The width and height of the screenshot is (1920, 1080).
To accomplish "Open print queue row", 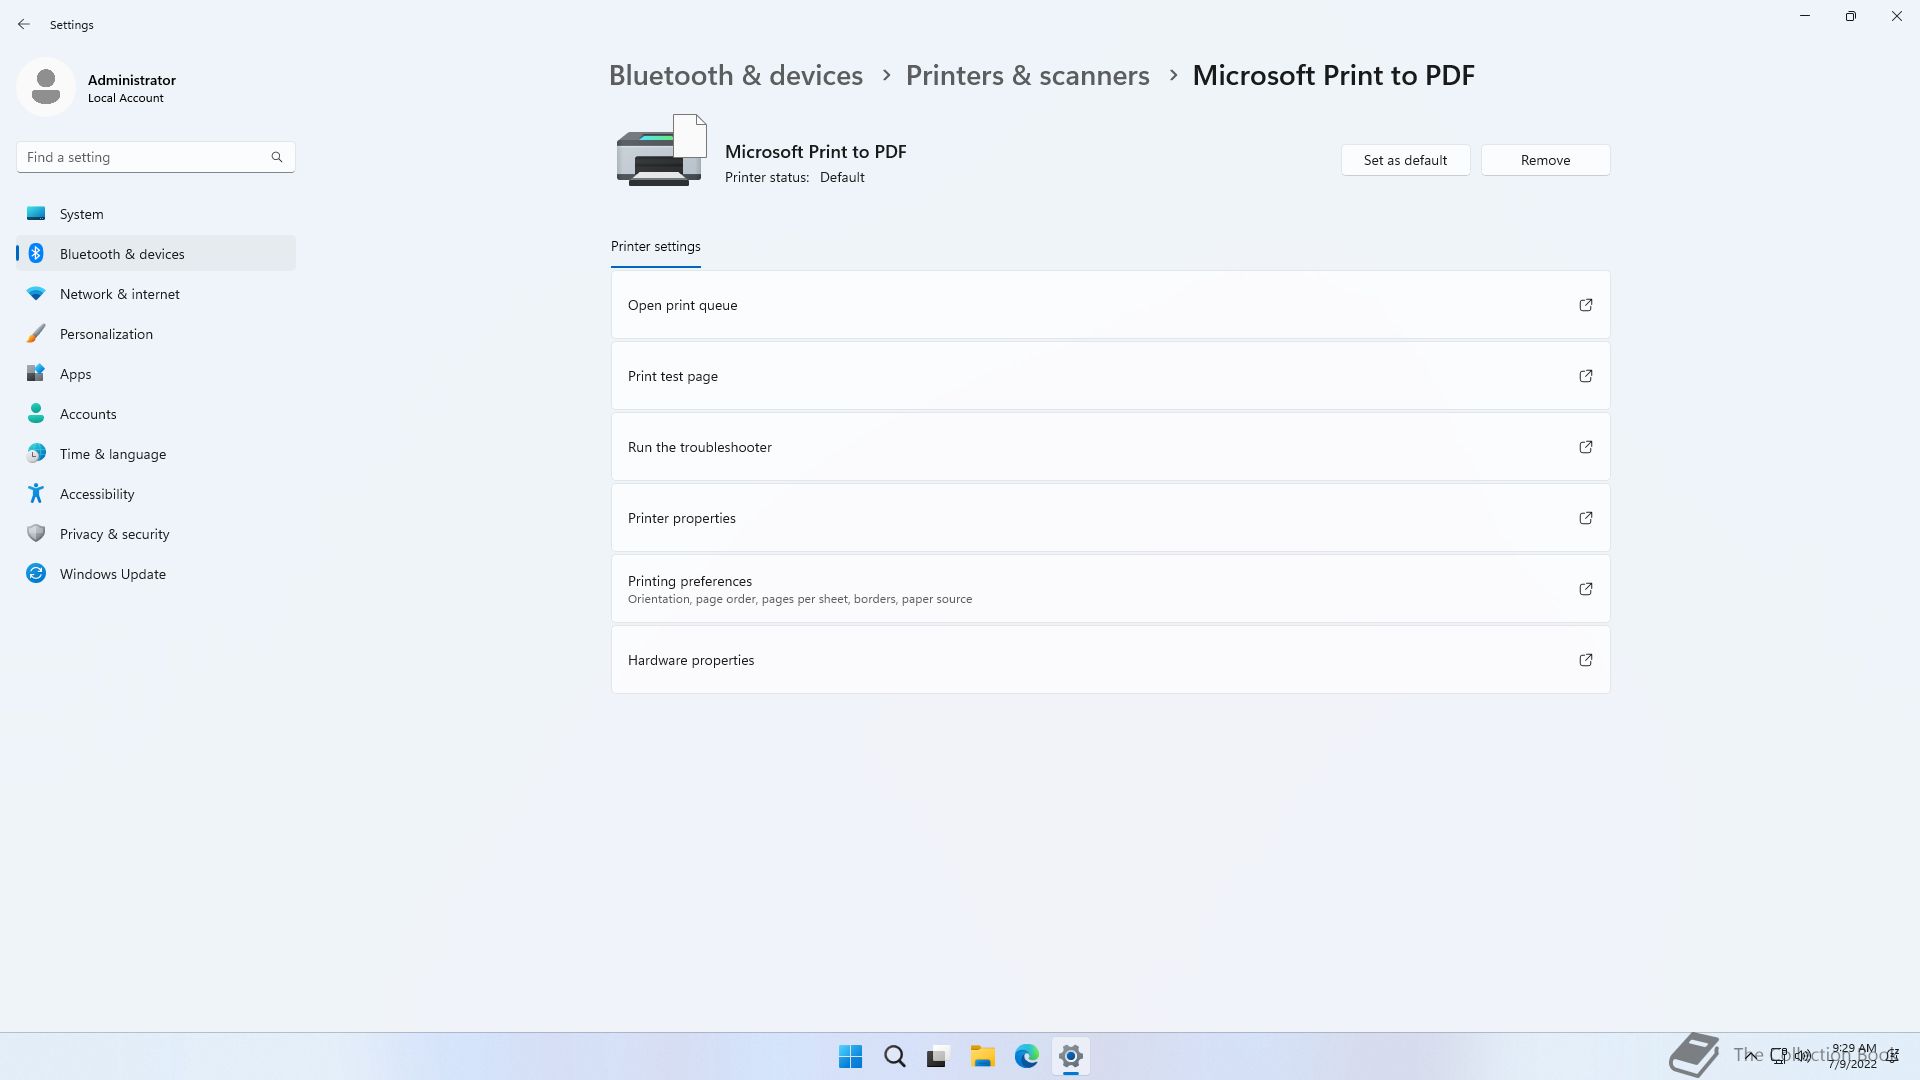I will pyautogui.click(x=1111, y=305).
